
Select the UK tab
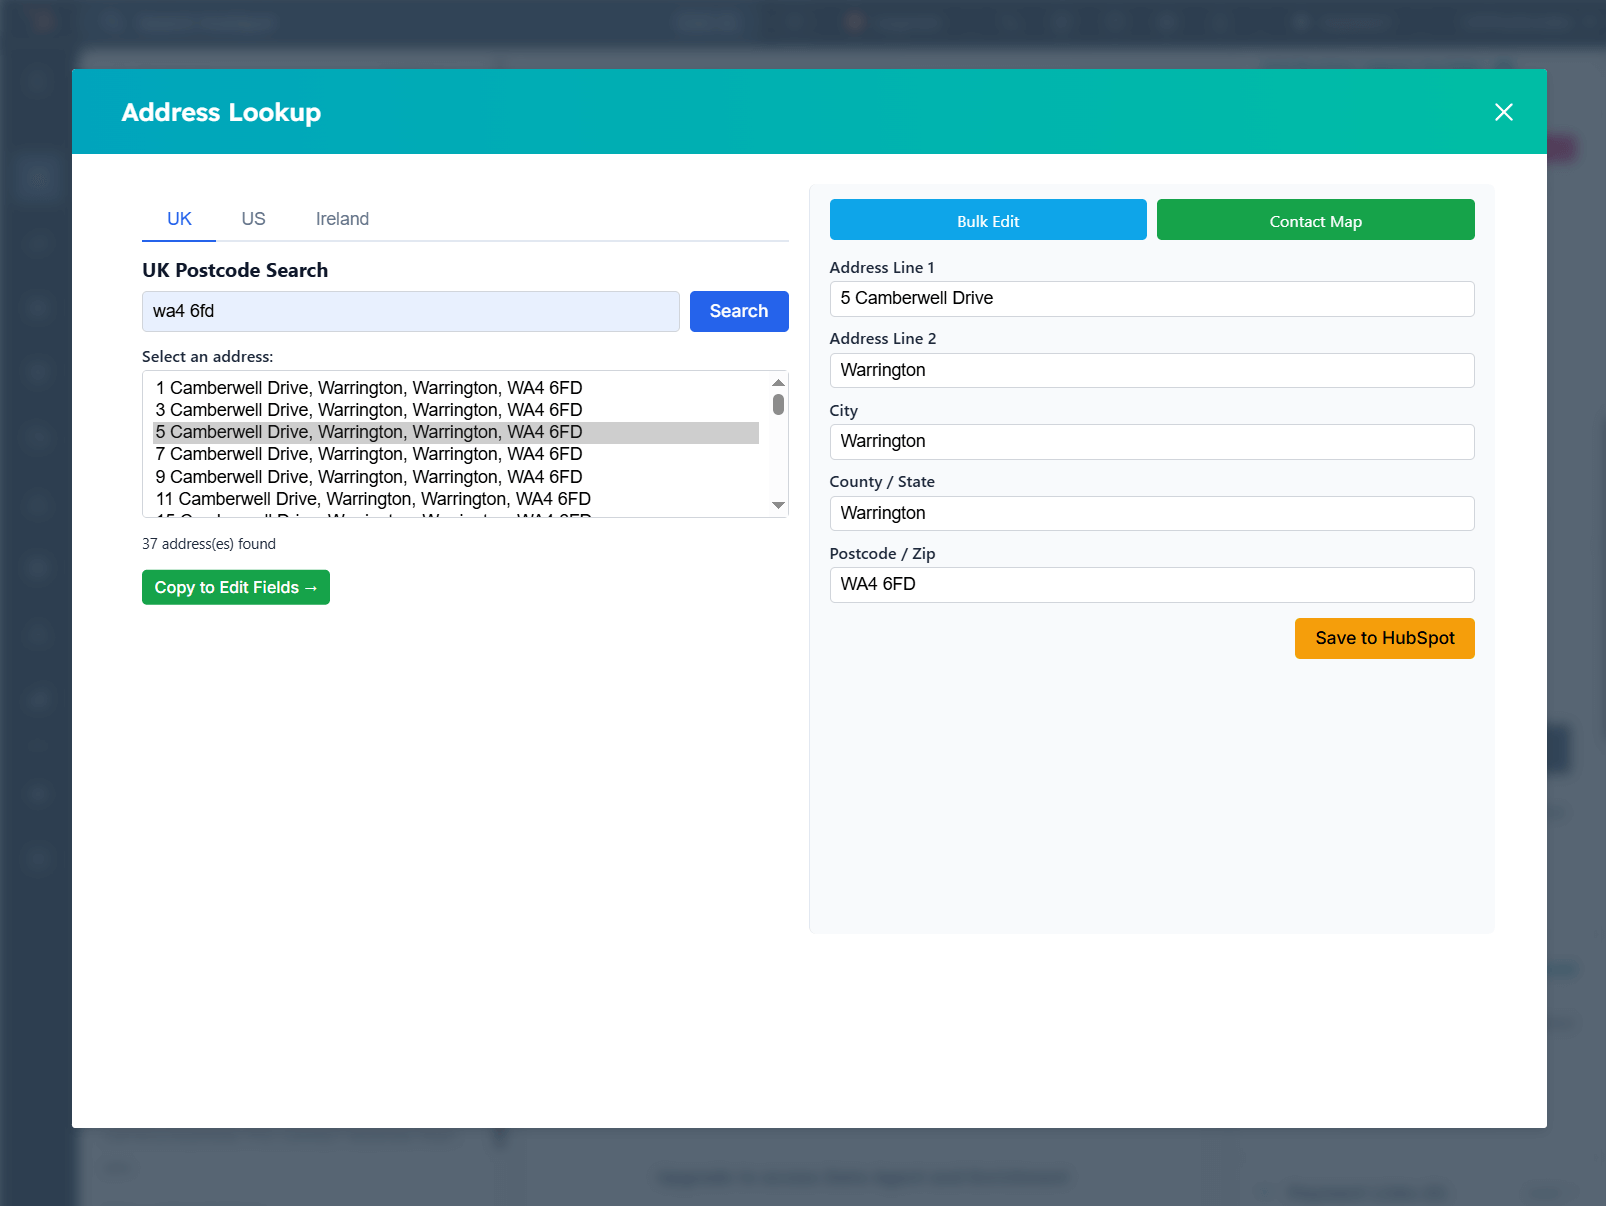point(178,219)
